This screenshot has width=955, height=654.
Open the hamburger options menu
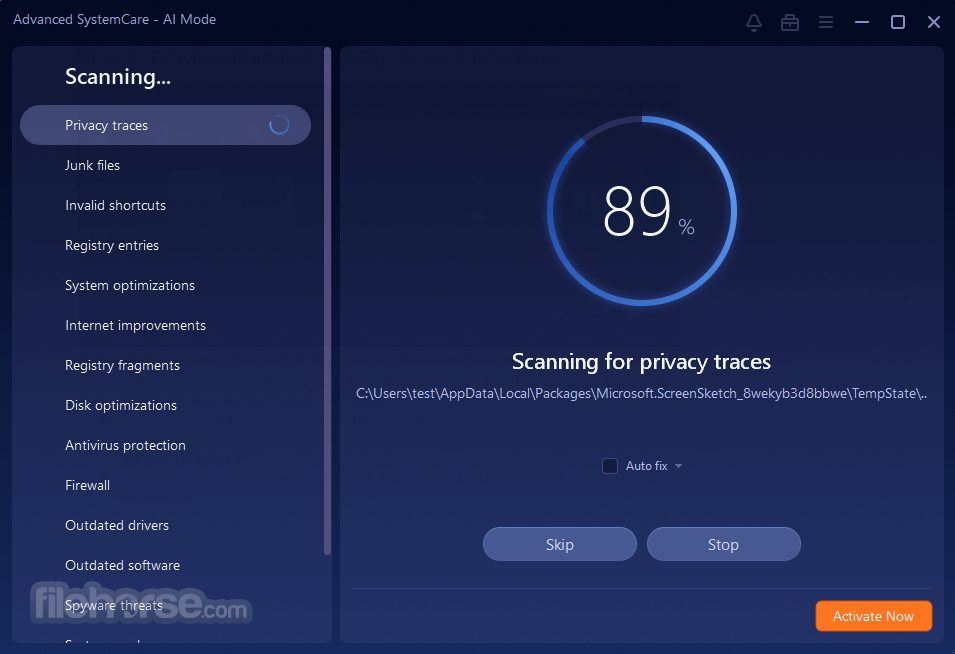click(826, 23)
